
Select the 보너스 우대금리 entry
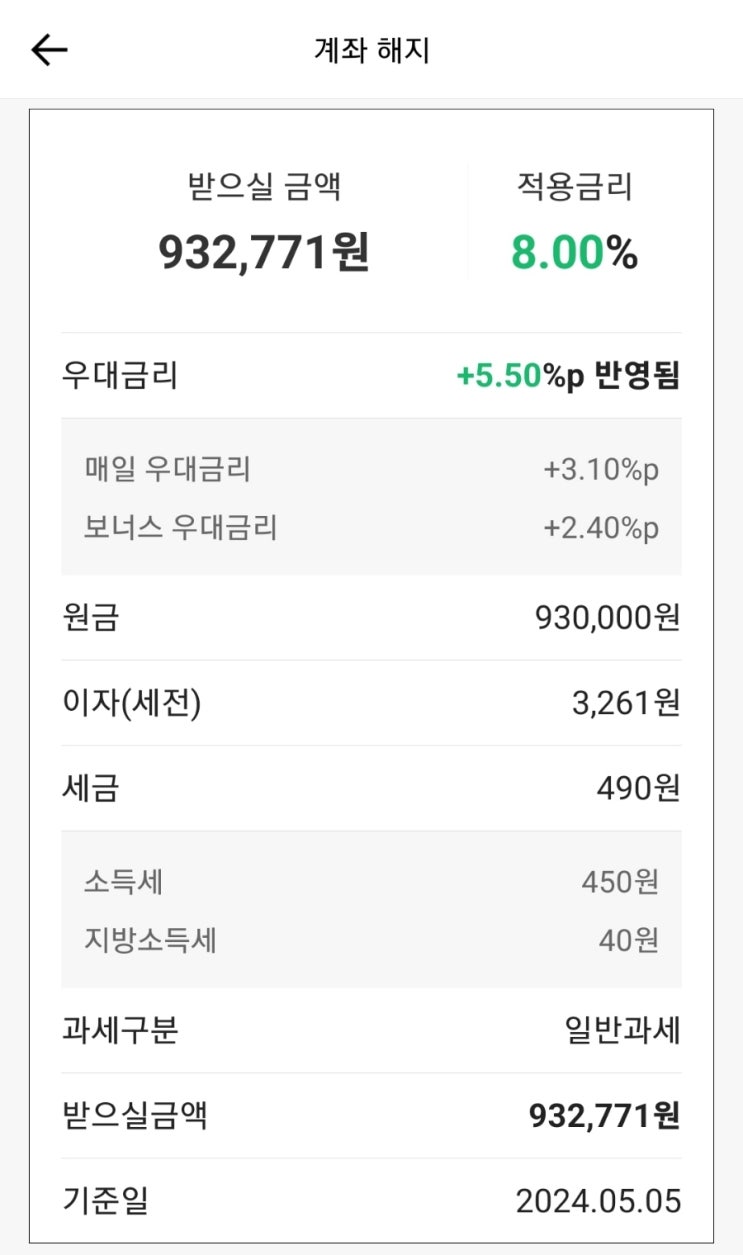(181, 527)
